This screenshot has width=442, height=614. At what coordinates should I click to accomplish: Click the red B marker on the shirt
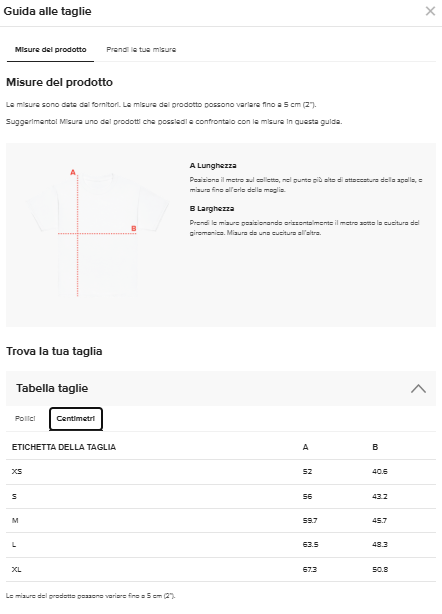click(x=134, y=228)
